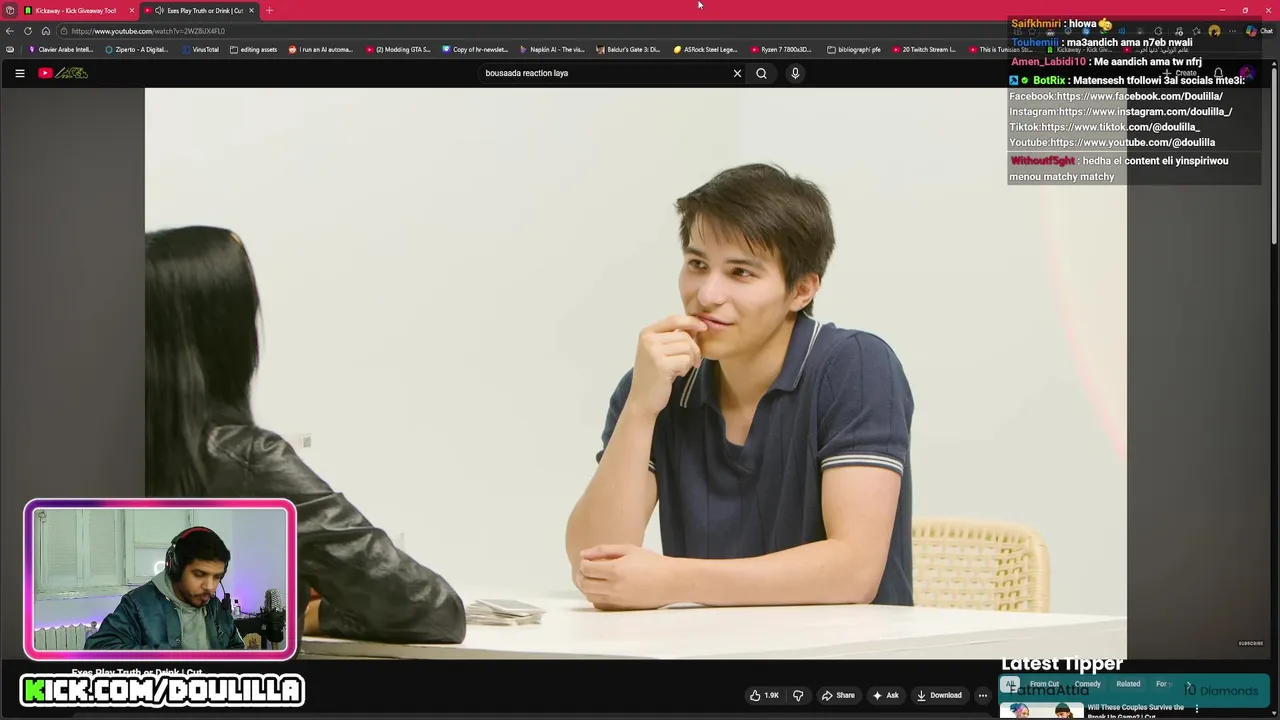Open Copy of hr-newslet... bookmark
The height and width of the screenshot is (720, 1280).
point(475,49)
